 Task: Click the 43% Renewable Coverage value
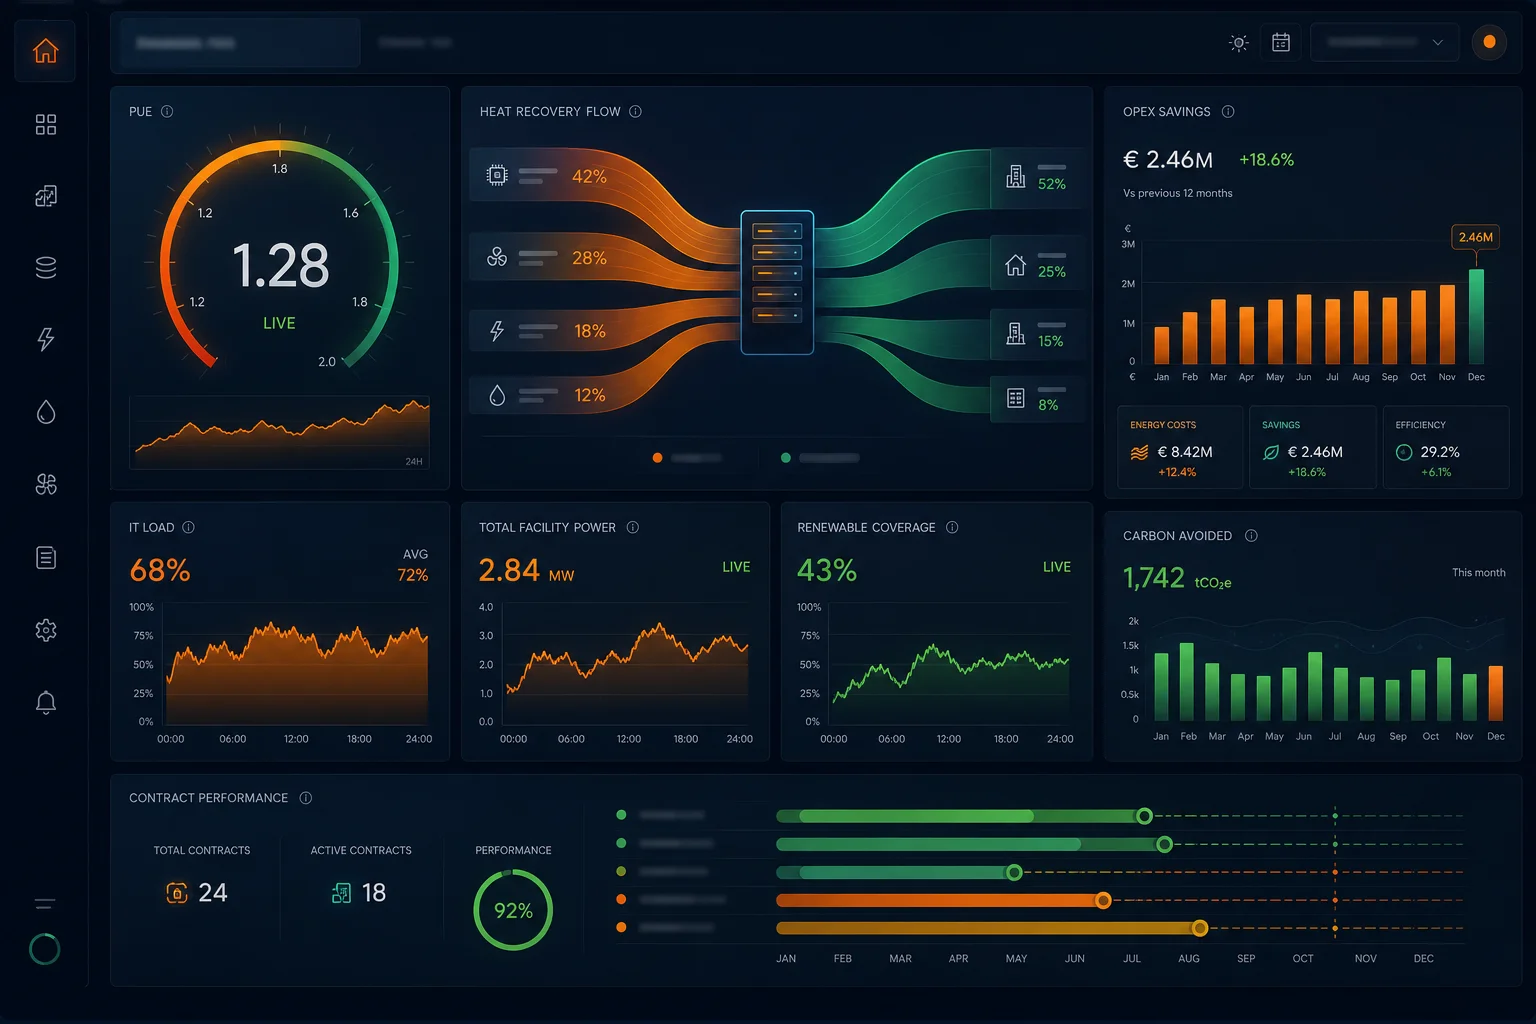(827, 570)
